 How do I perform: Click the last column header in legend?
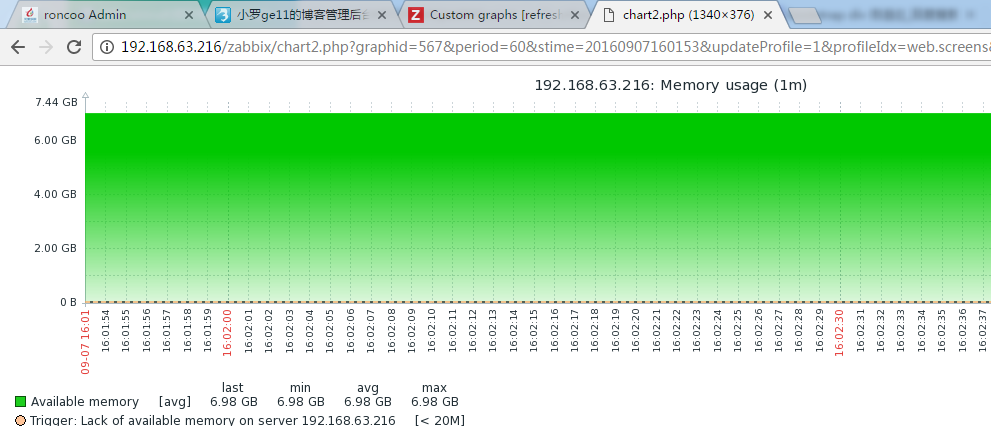pos(233,387)
